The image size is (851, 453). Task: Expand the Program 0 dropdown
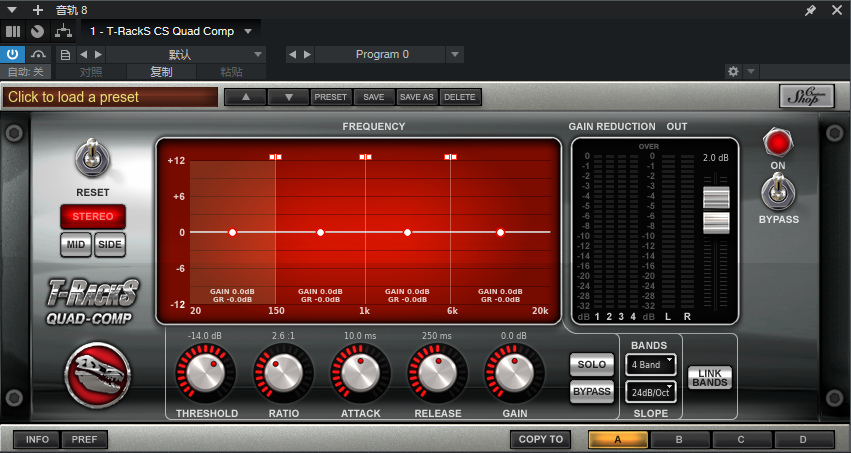455,54
